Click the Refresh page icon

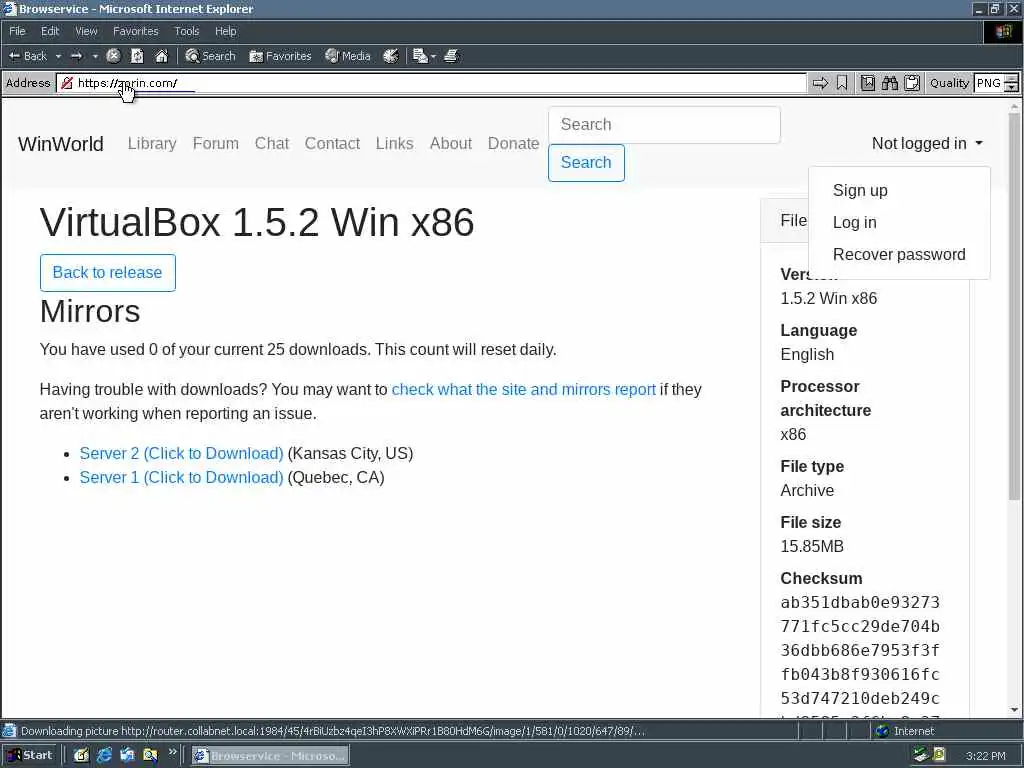(137, 56)
